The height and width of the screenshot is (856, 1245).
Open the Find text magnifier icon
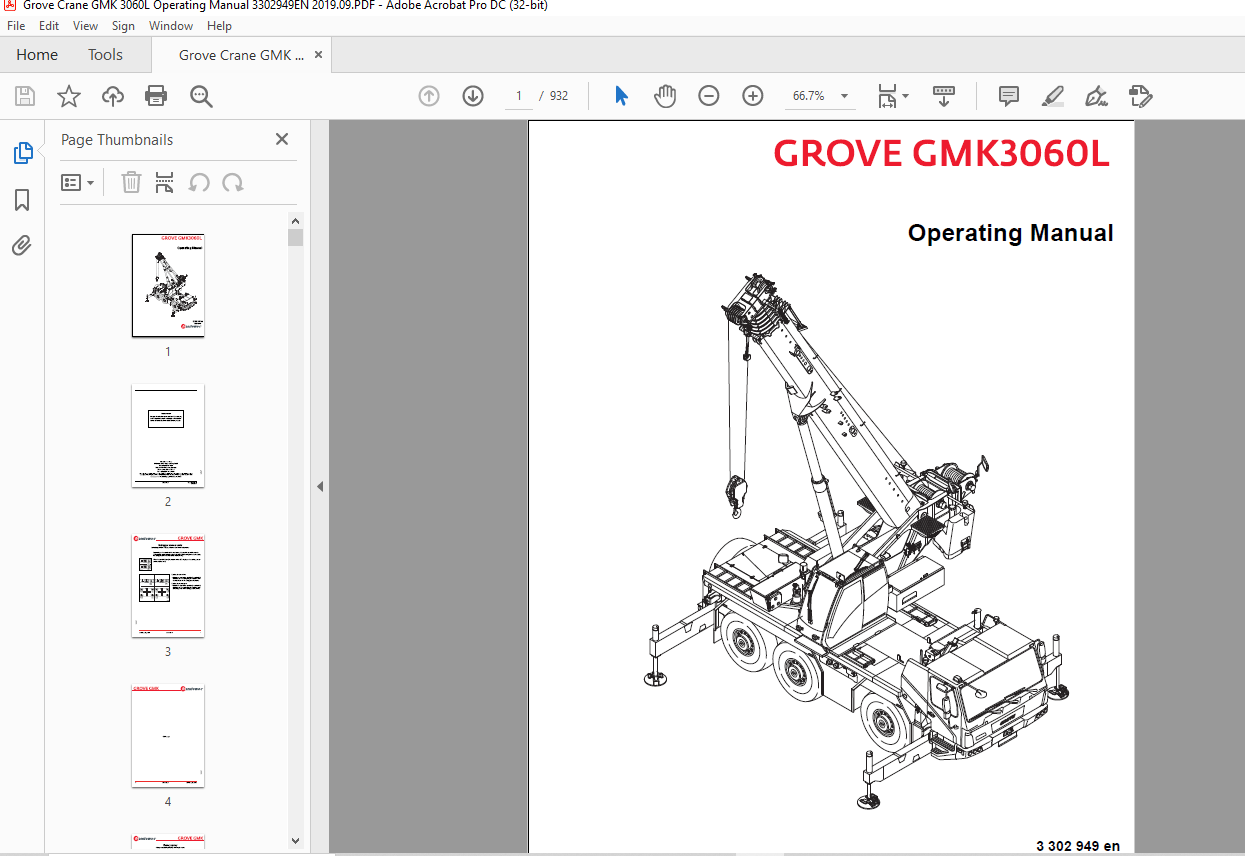pyautogui.click(x=201, y=96)
